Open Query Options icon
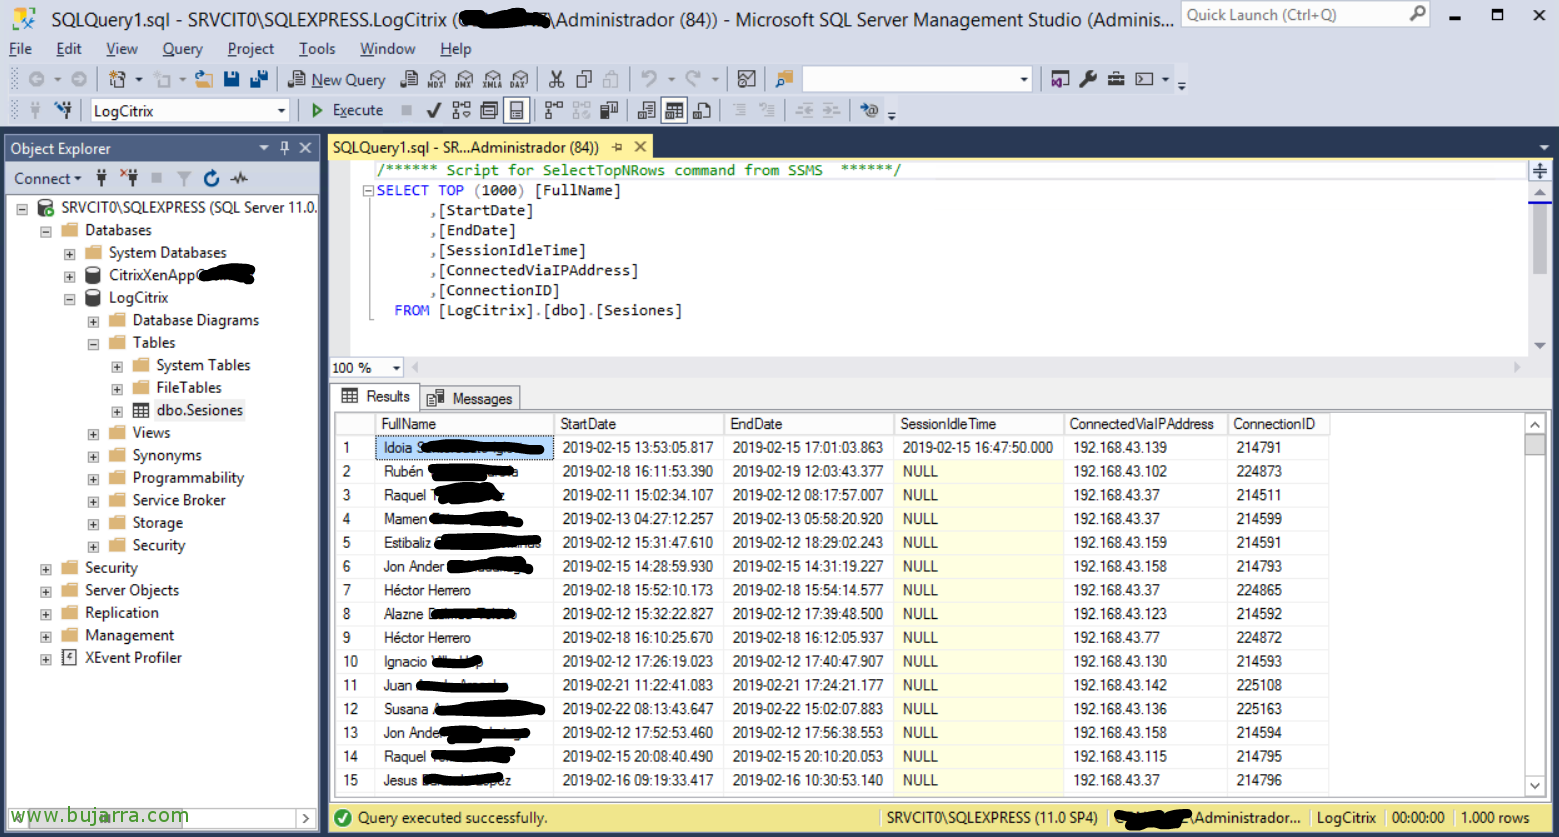The width and height of the screenshot is (1559, 837). click(x=489, y=110)
